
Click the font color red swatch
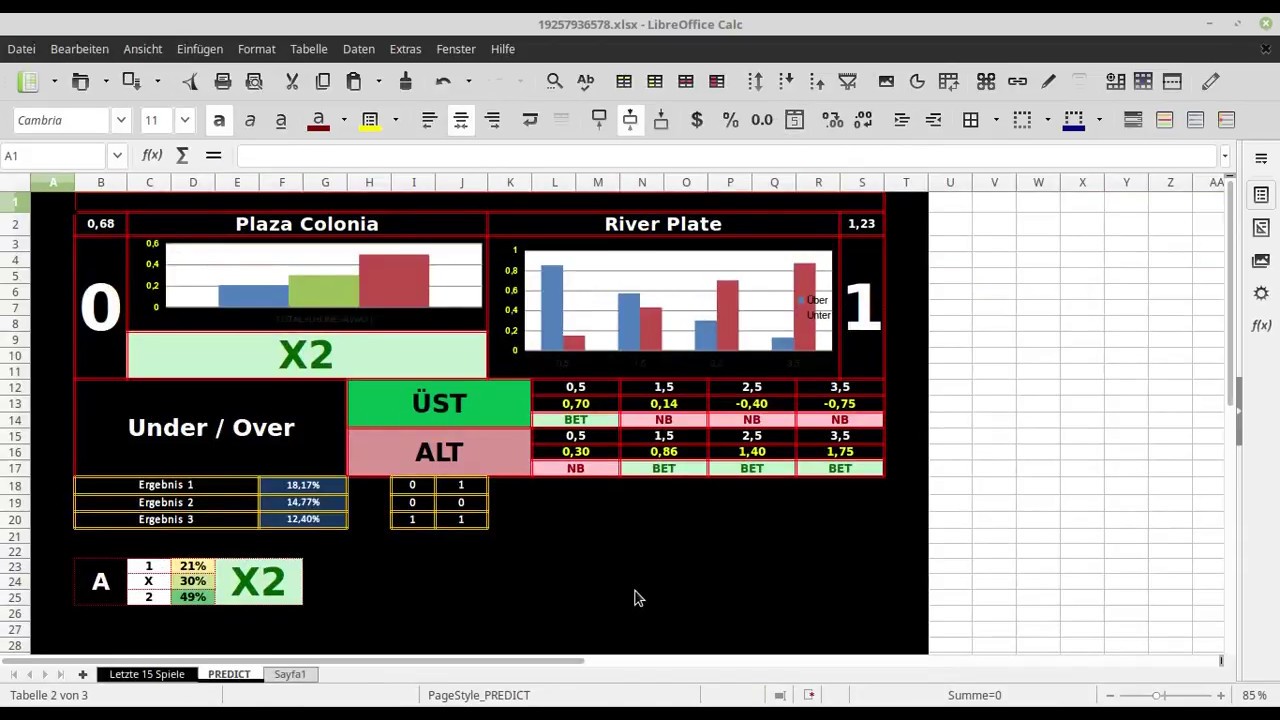[x=318, y=120]
